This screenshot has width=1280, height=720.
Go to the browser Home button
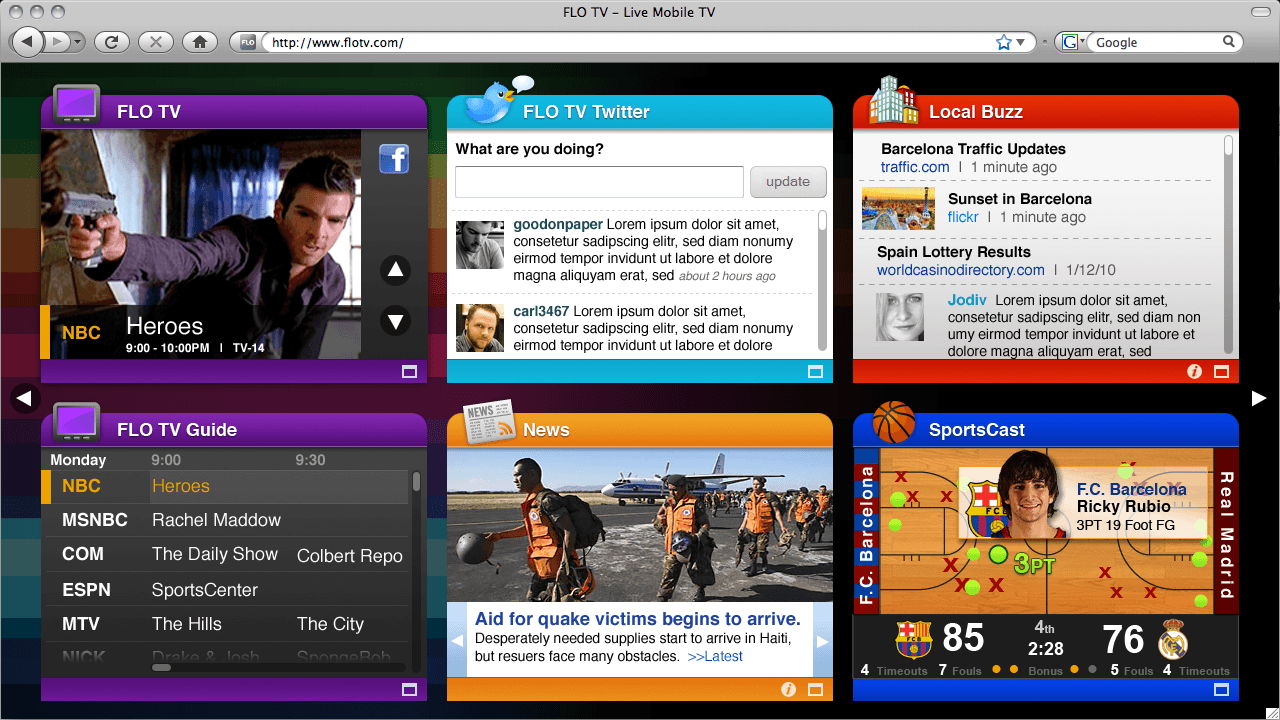click(x=200, y=42)
